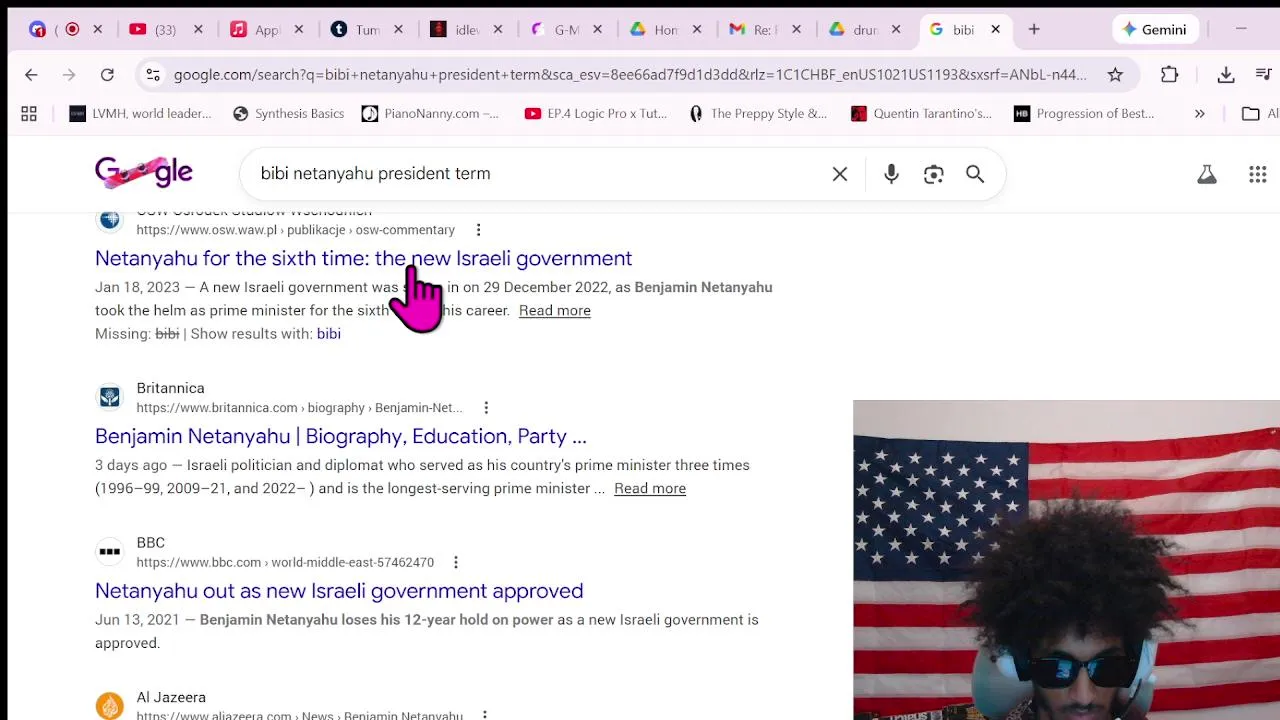The image size is (1280, 720).
Task: Open Synthesis Basics bookmark
Action: pyautogui.click(x=288, y=114)
